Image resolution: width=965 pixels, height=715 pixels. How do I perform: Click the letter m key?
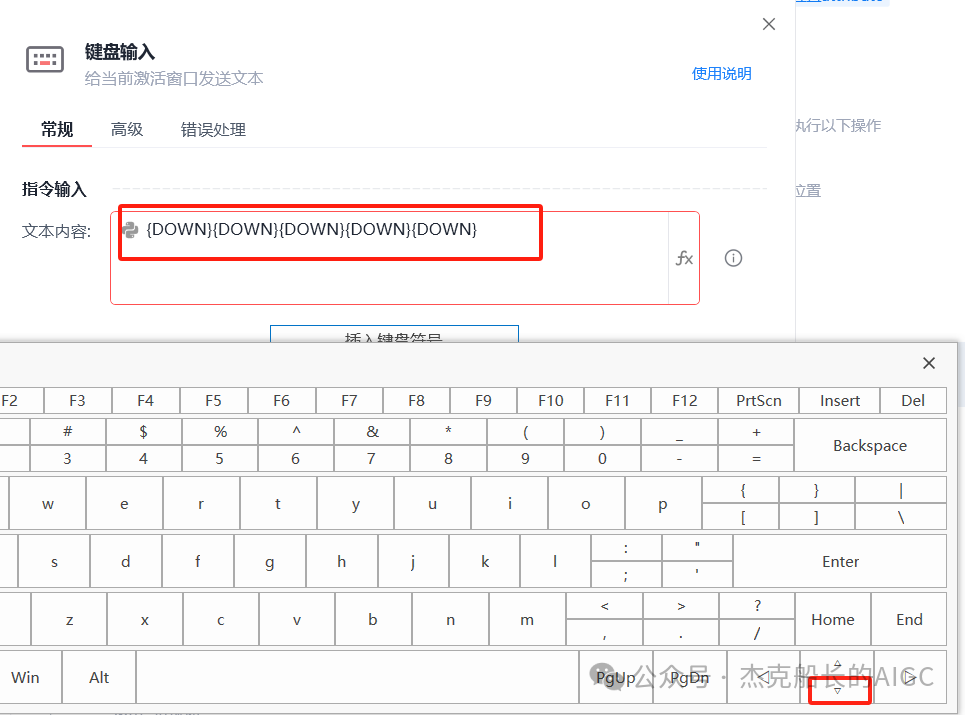coord(527,619)
